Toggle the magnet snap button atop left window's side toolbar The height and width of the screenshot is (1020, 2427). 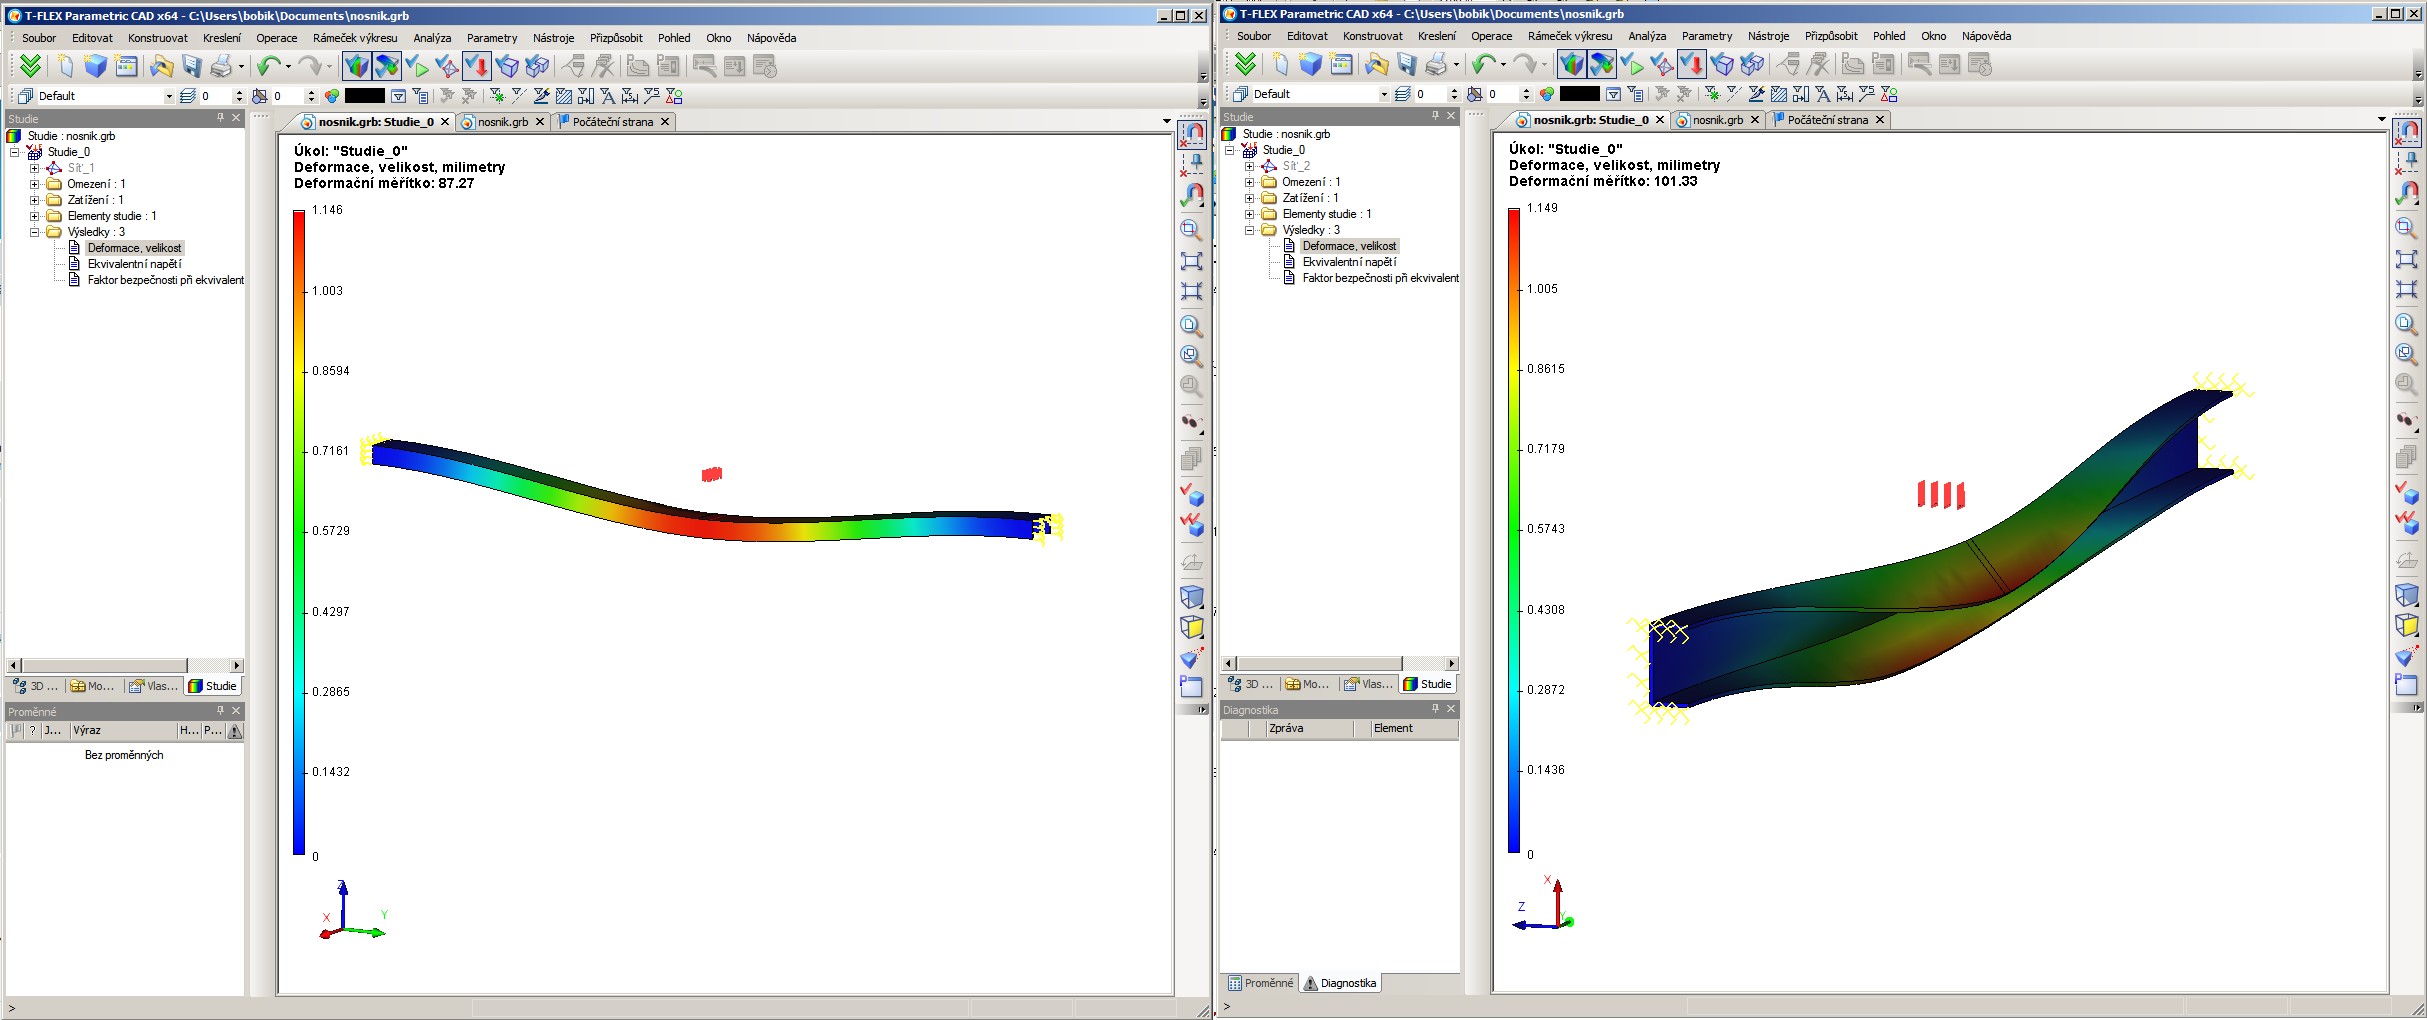[x=1192, y=133]
